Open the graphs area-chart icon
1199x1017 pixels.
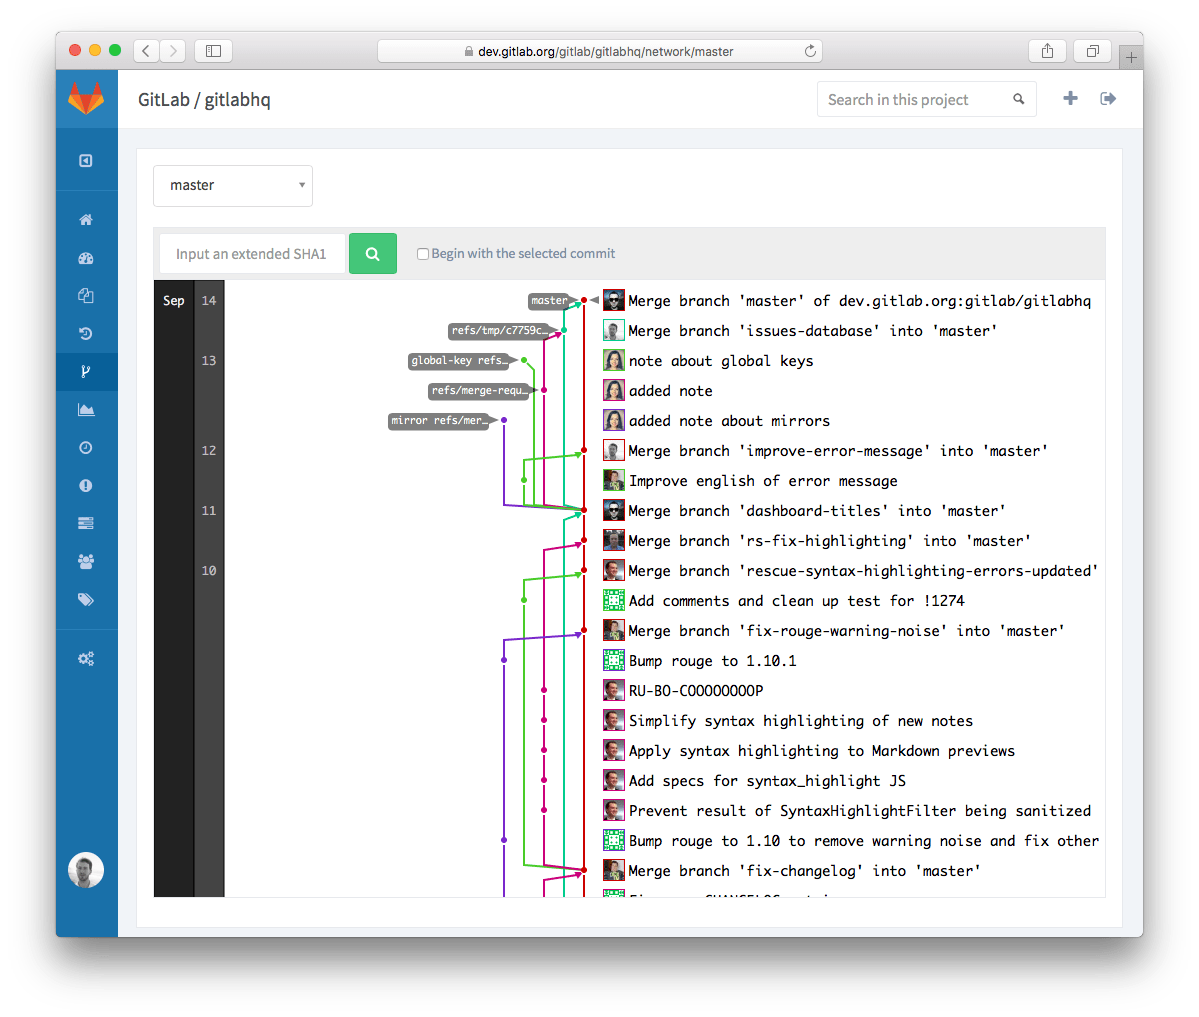(x=86, y=410)
